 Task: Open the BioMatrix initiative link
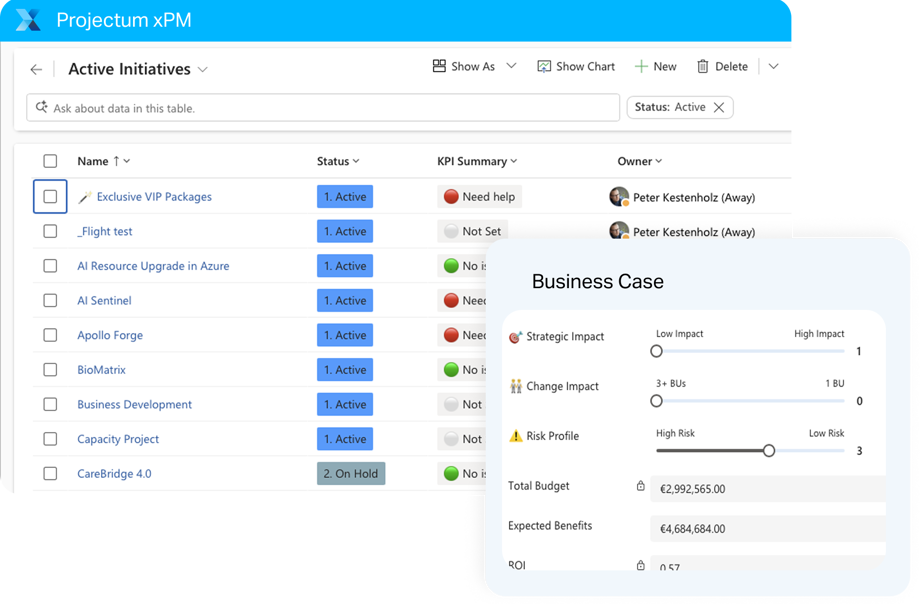(x=101, y=370)
